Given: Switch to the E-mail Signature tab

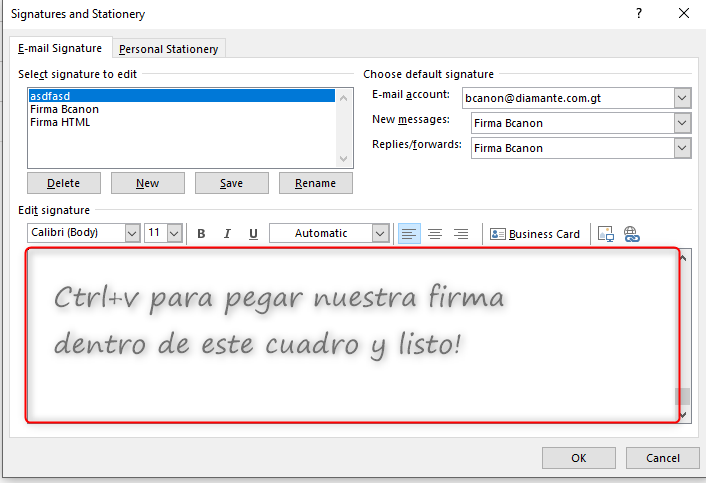Looking at the screenshot, I should (x=60, y=48).
